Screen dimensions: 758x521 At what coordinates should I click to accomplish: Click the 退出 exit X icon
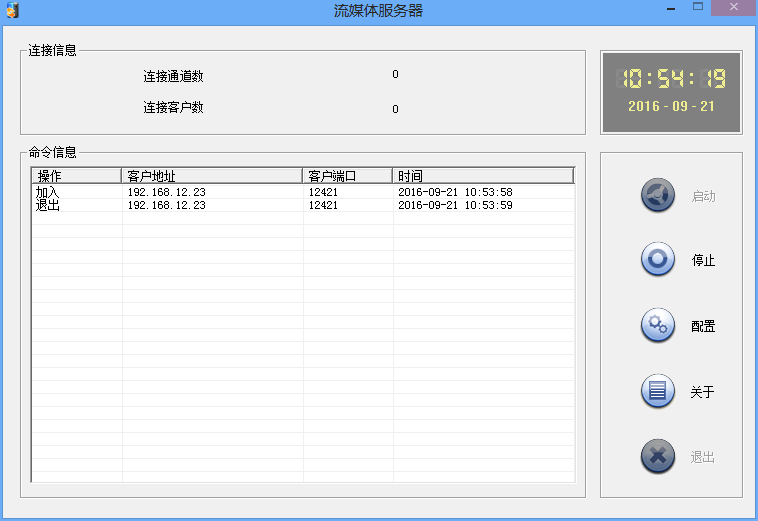pos(657,456)
